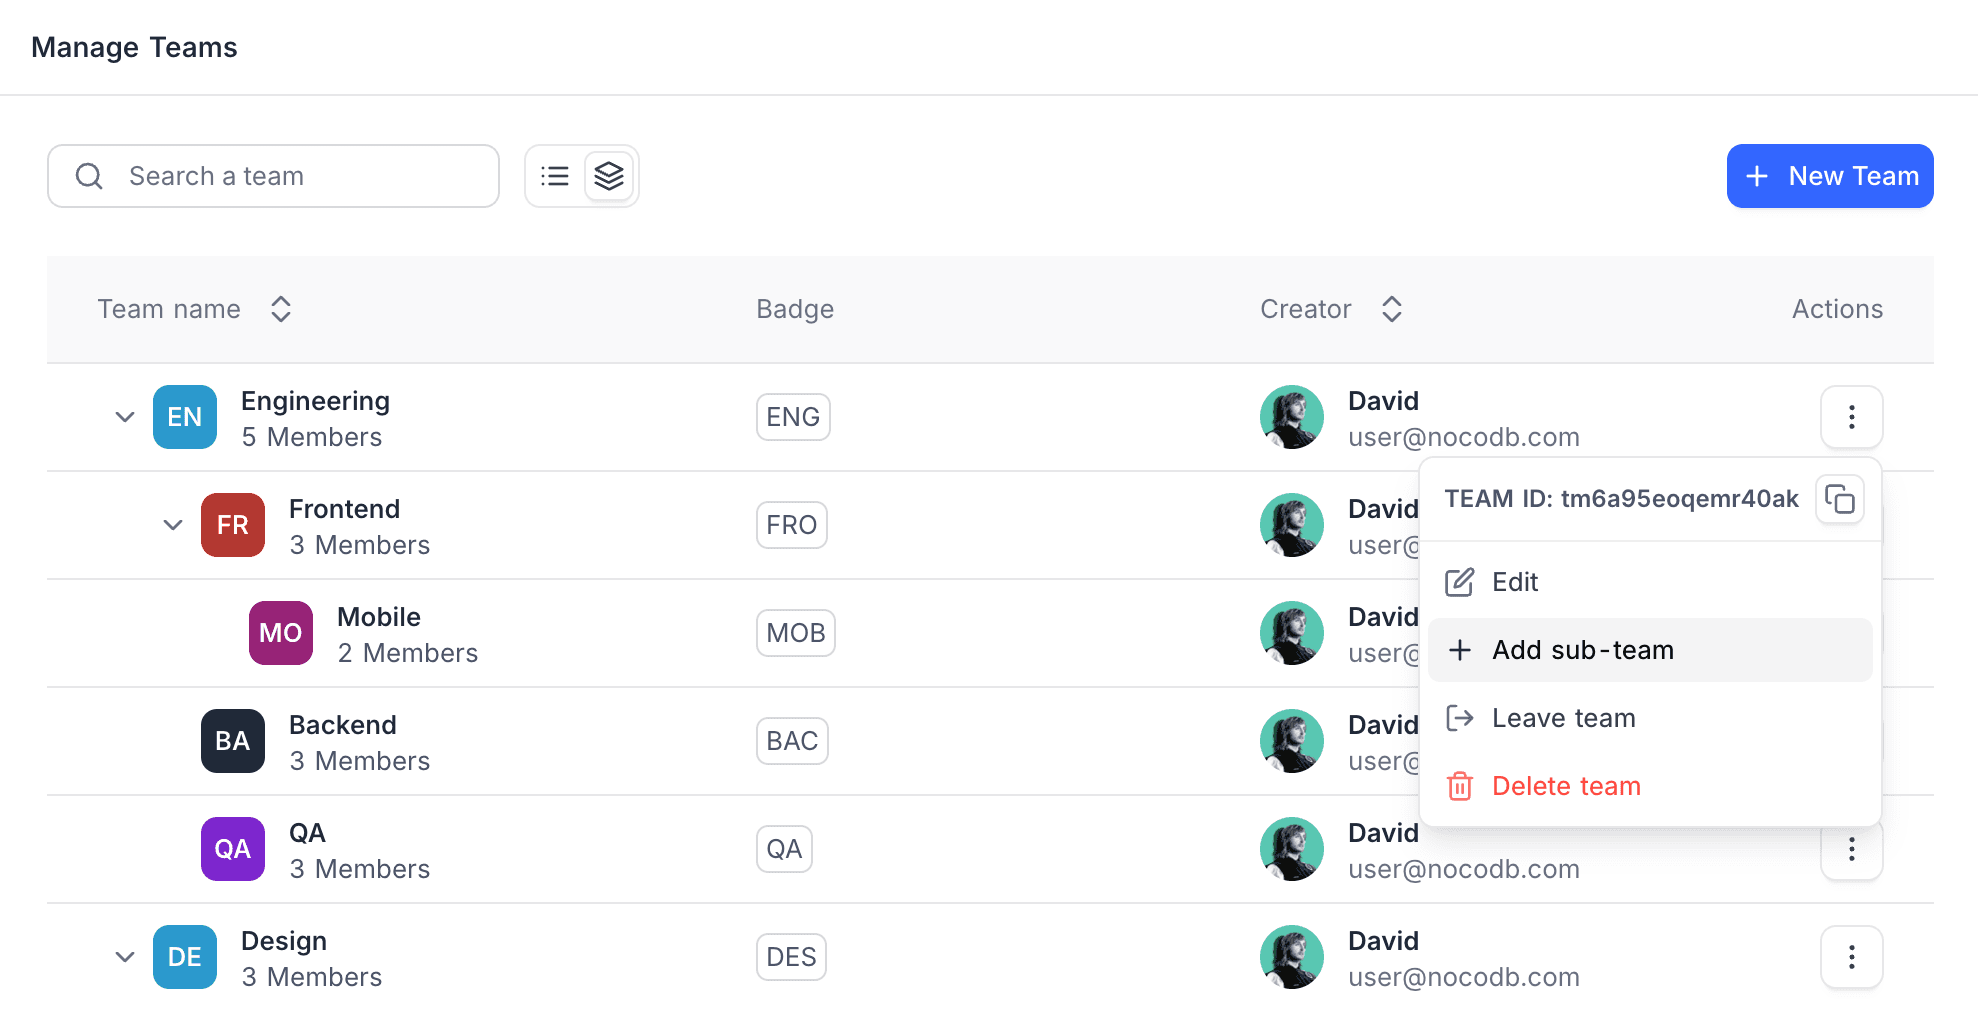Click the Mobile team MO avatar
Screen dimensions: 1978x1010
point(281,633)
